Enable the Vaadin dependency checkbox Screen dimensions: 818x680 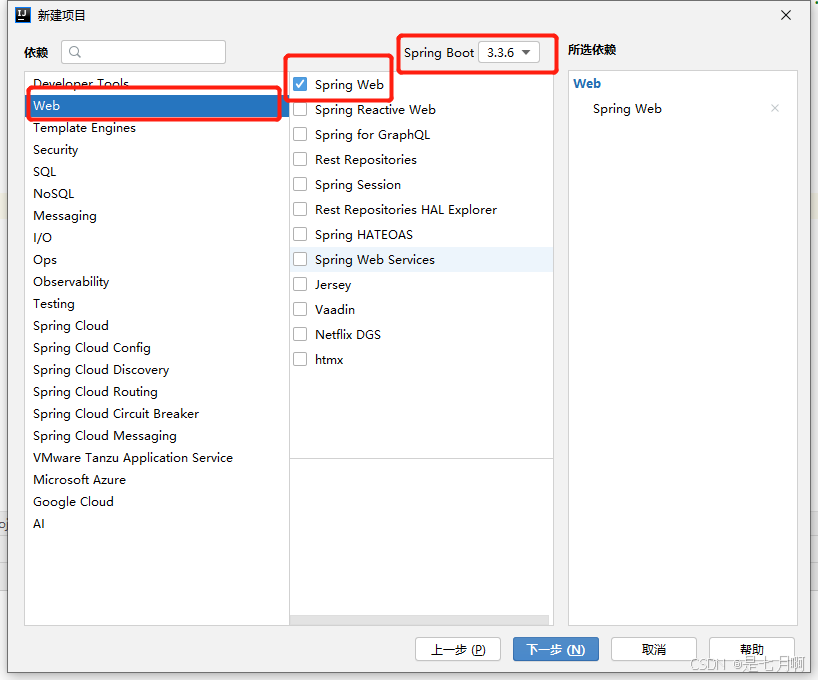[300, 309]
